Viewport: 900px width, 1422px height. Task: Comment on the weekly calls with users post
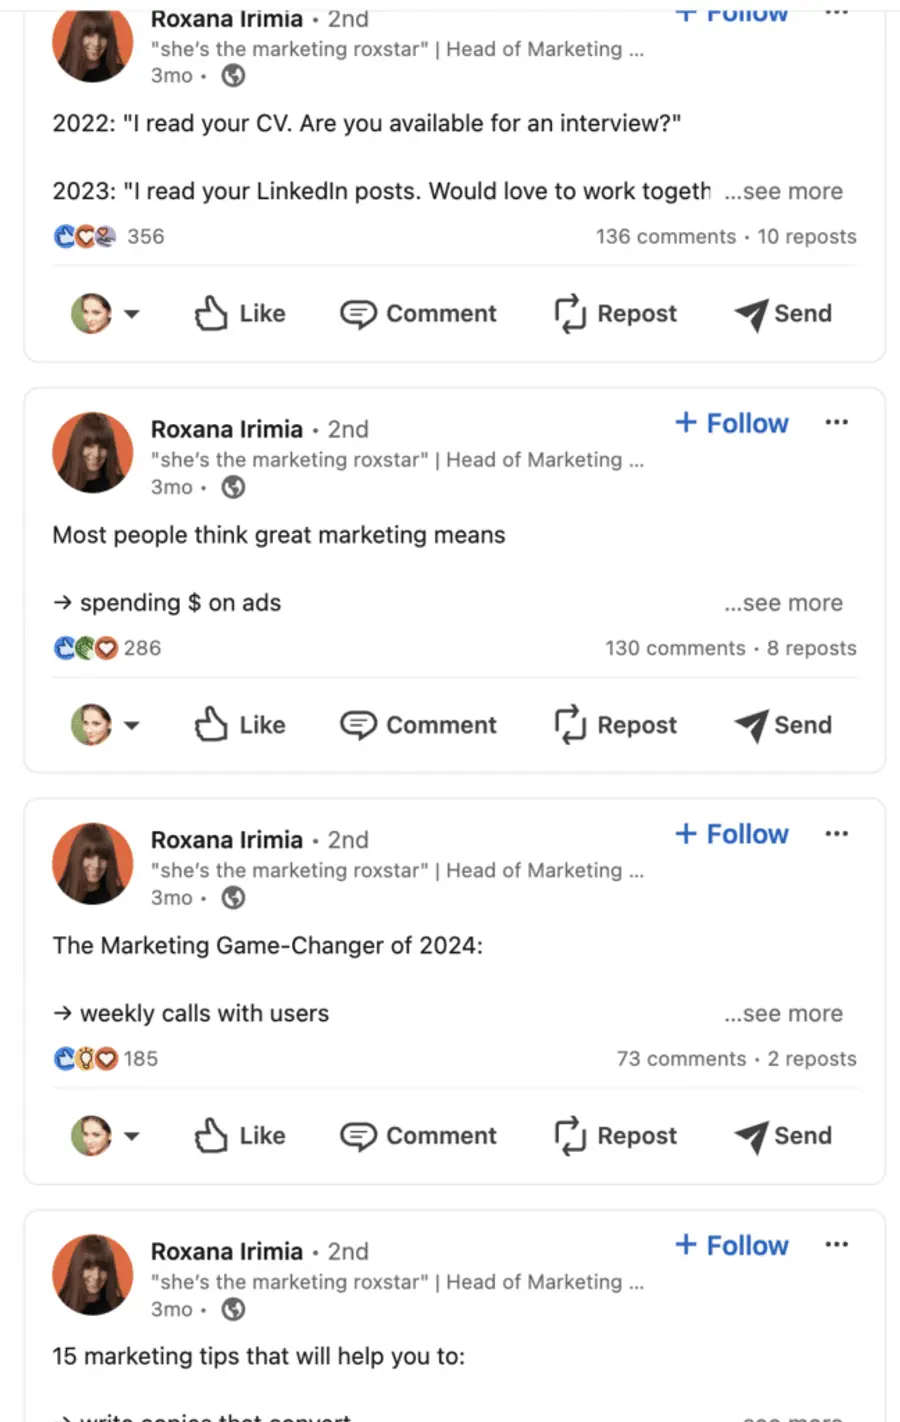point(419,1136)
